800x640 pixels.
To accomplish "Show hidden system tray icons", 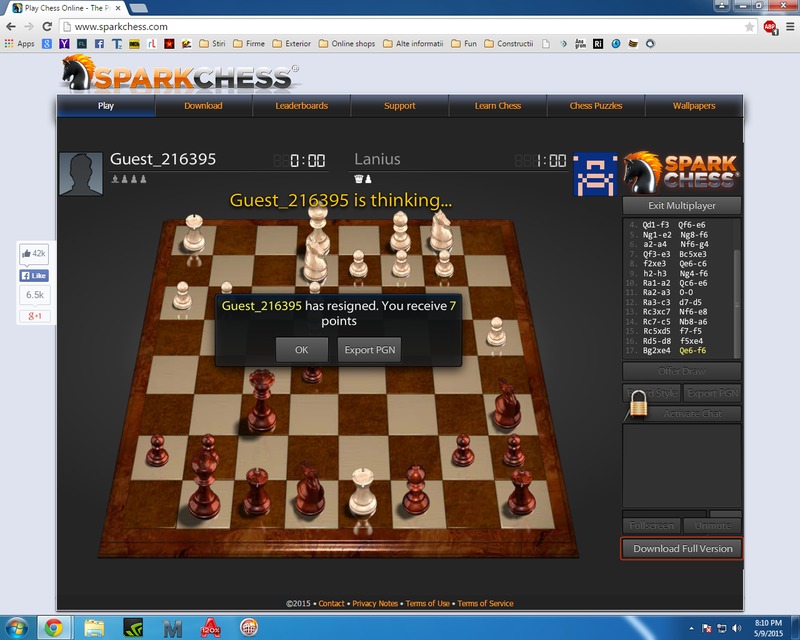I will click(x=691, y=628).
